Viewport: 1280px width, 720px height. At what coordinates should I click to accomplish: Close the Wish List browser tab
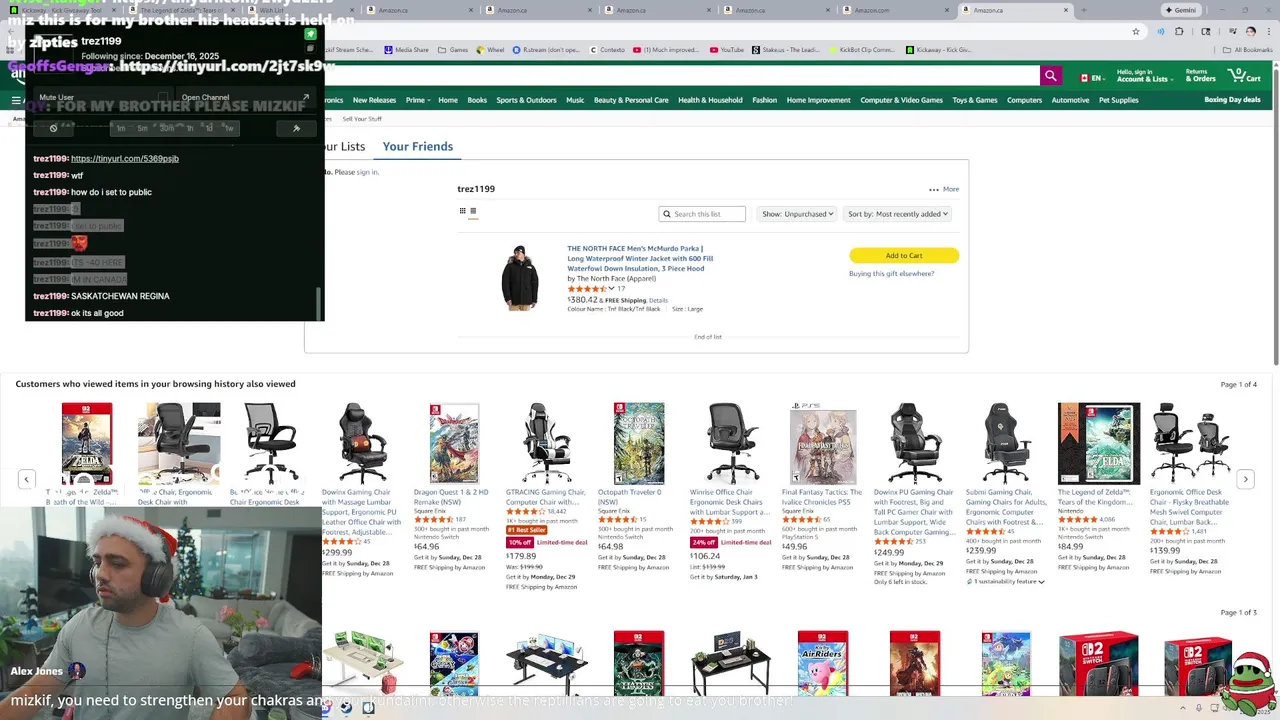(350, 10)
